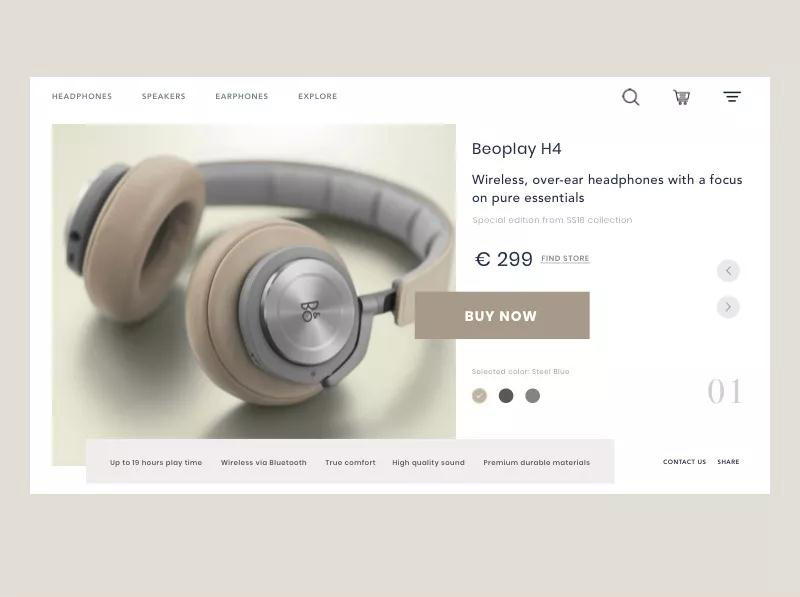
Task: Click the BUY NOW button
Action: 502,315
